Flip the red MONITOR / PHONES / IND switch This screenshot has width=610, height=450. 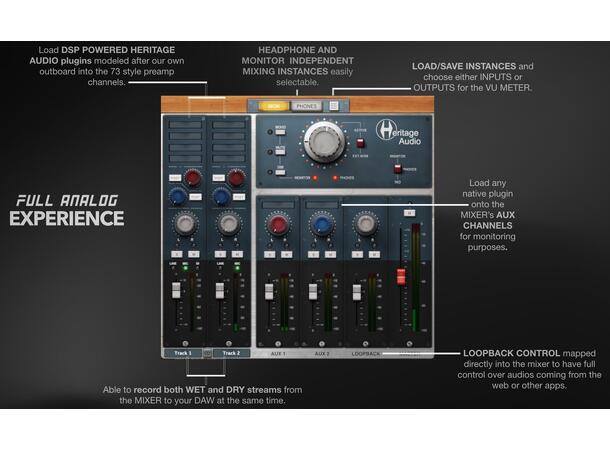click(397, 169)
